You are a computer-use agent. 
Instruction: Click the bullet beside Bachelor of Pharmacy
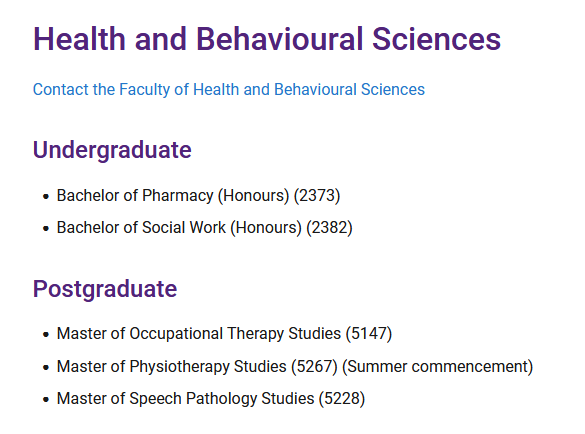point(46,196)
